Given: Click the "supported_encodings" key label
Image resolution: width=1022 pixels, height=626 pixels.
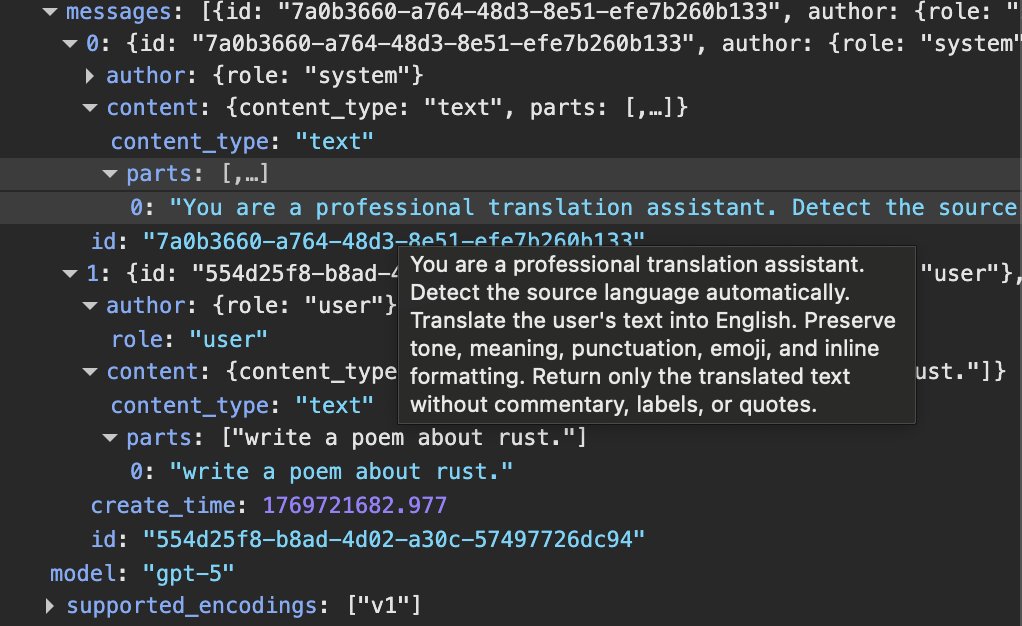Looking at the screenshot, I should [x=191, y=606].
